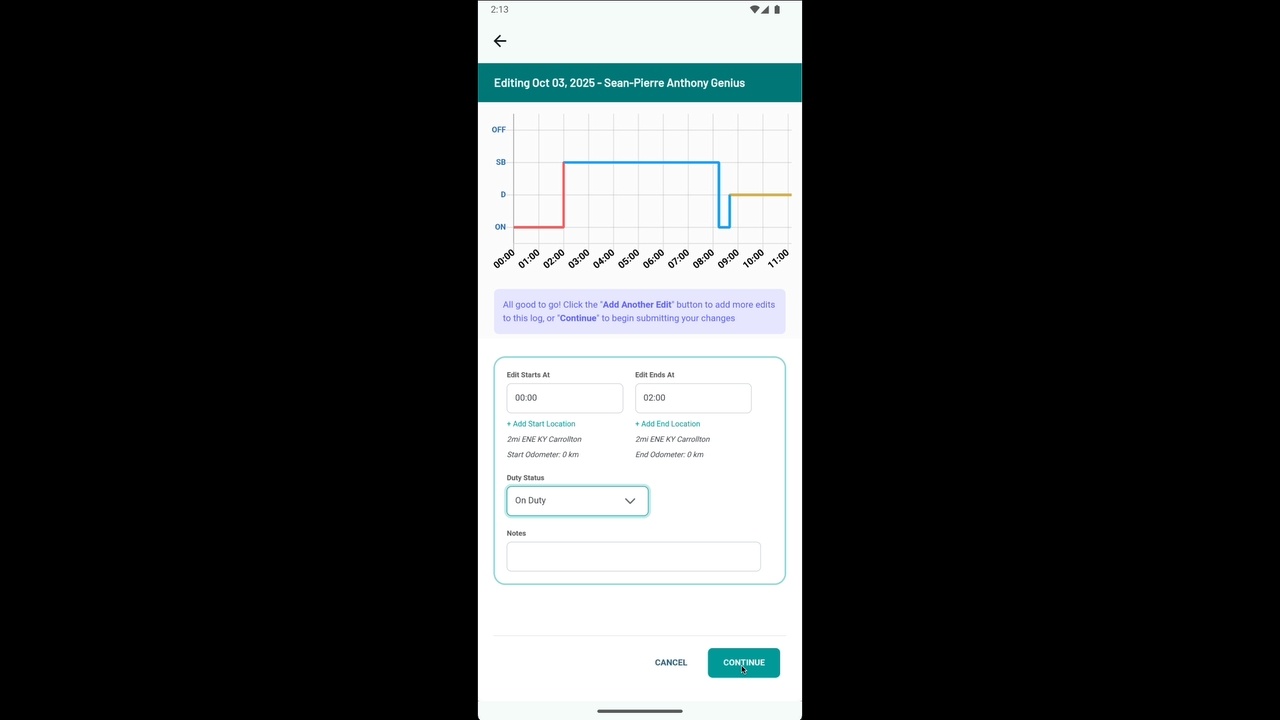Expand the Duty Status chevron arrow
Image resolution: width=1280 pixels, height=720 pixels.
630,501
